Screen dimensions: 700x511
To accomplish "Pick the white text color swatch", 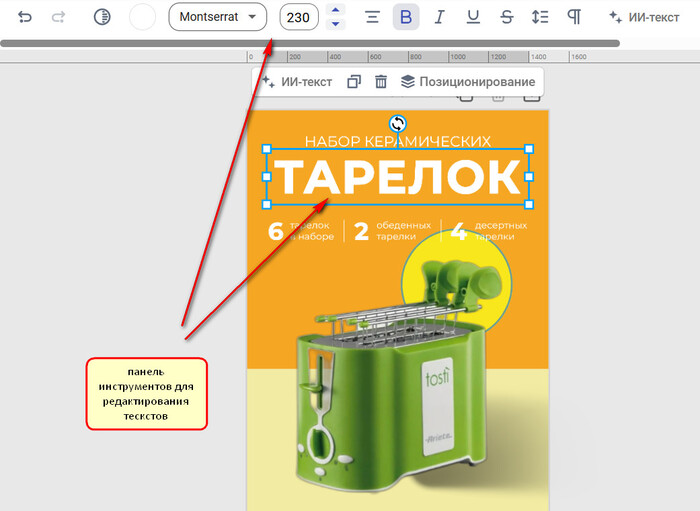I will tap(143, 17).
